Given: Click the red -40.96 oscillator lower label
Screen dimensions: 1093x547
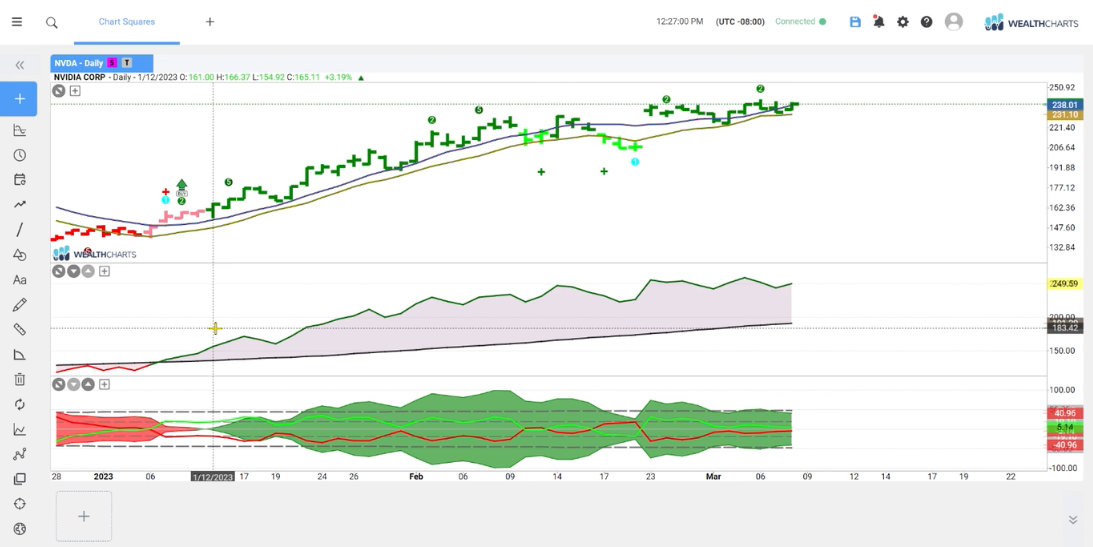Looking at the screenshot, I should pos(1064,445).
